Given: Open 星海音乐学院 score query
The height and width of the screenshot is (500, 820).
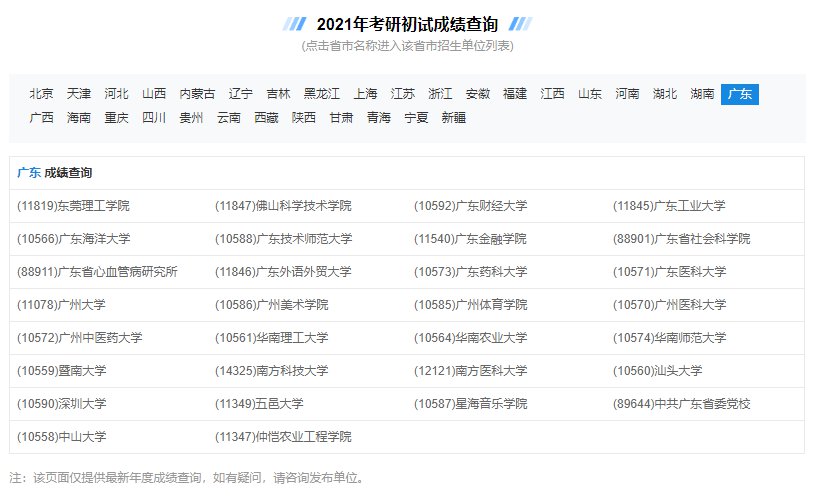Looking at the screenshot, I should [x=470, y=404].
